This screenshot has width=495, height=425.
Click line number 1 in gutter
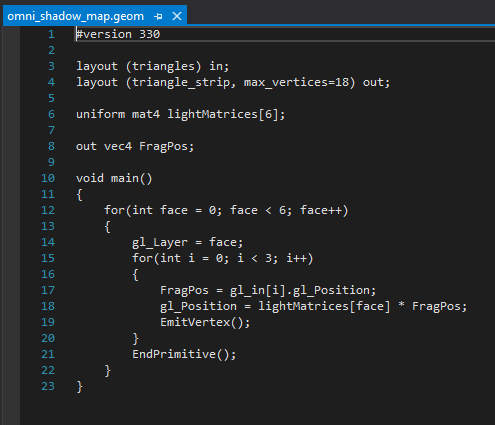(x=51, y=34)
